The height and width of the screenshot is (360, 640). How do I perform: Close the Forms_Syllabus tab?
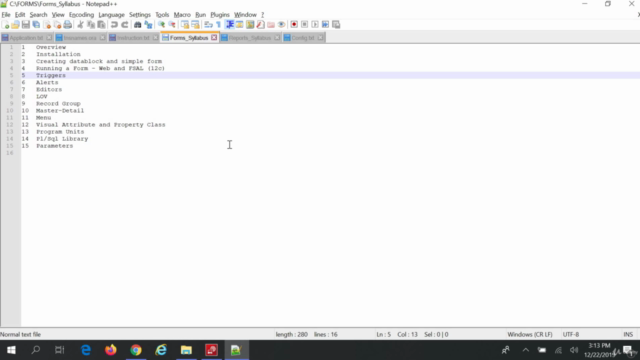(x=214, y=38)
